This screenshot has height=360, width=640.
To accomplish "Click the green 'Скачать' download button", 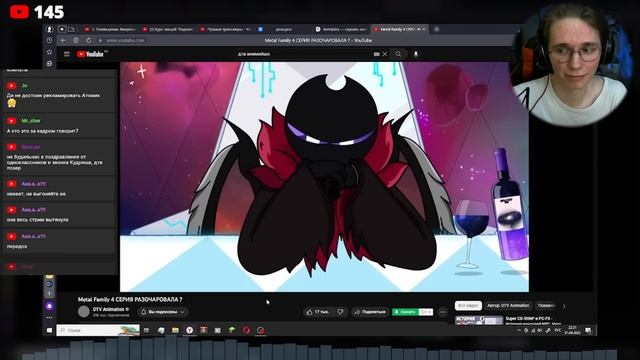I will click(x=406, y=312).
